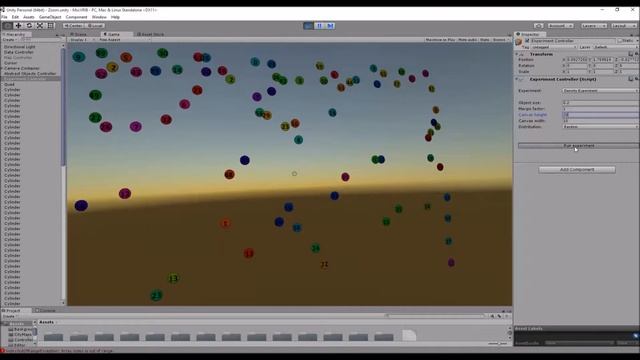The image size is (640, 360).
Task: Switch to the Console tab
Action: [x=46, y=310]
